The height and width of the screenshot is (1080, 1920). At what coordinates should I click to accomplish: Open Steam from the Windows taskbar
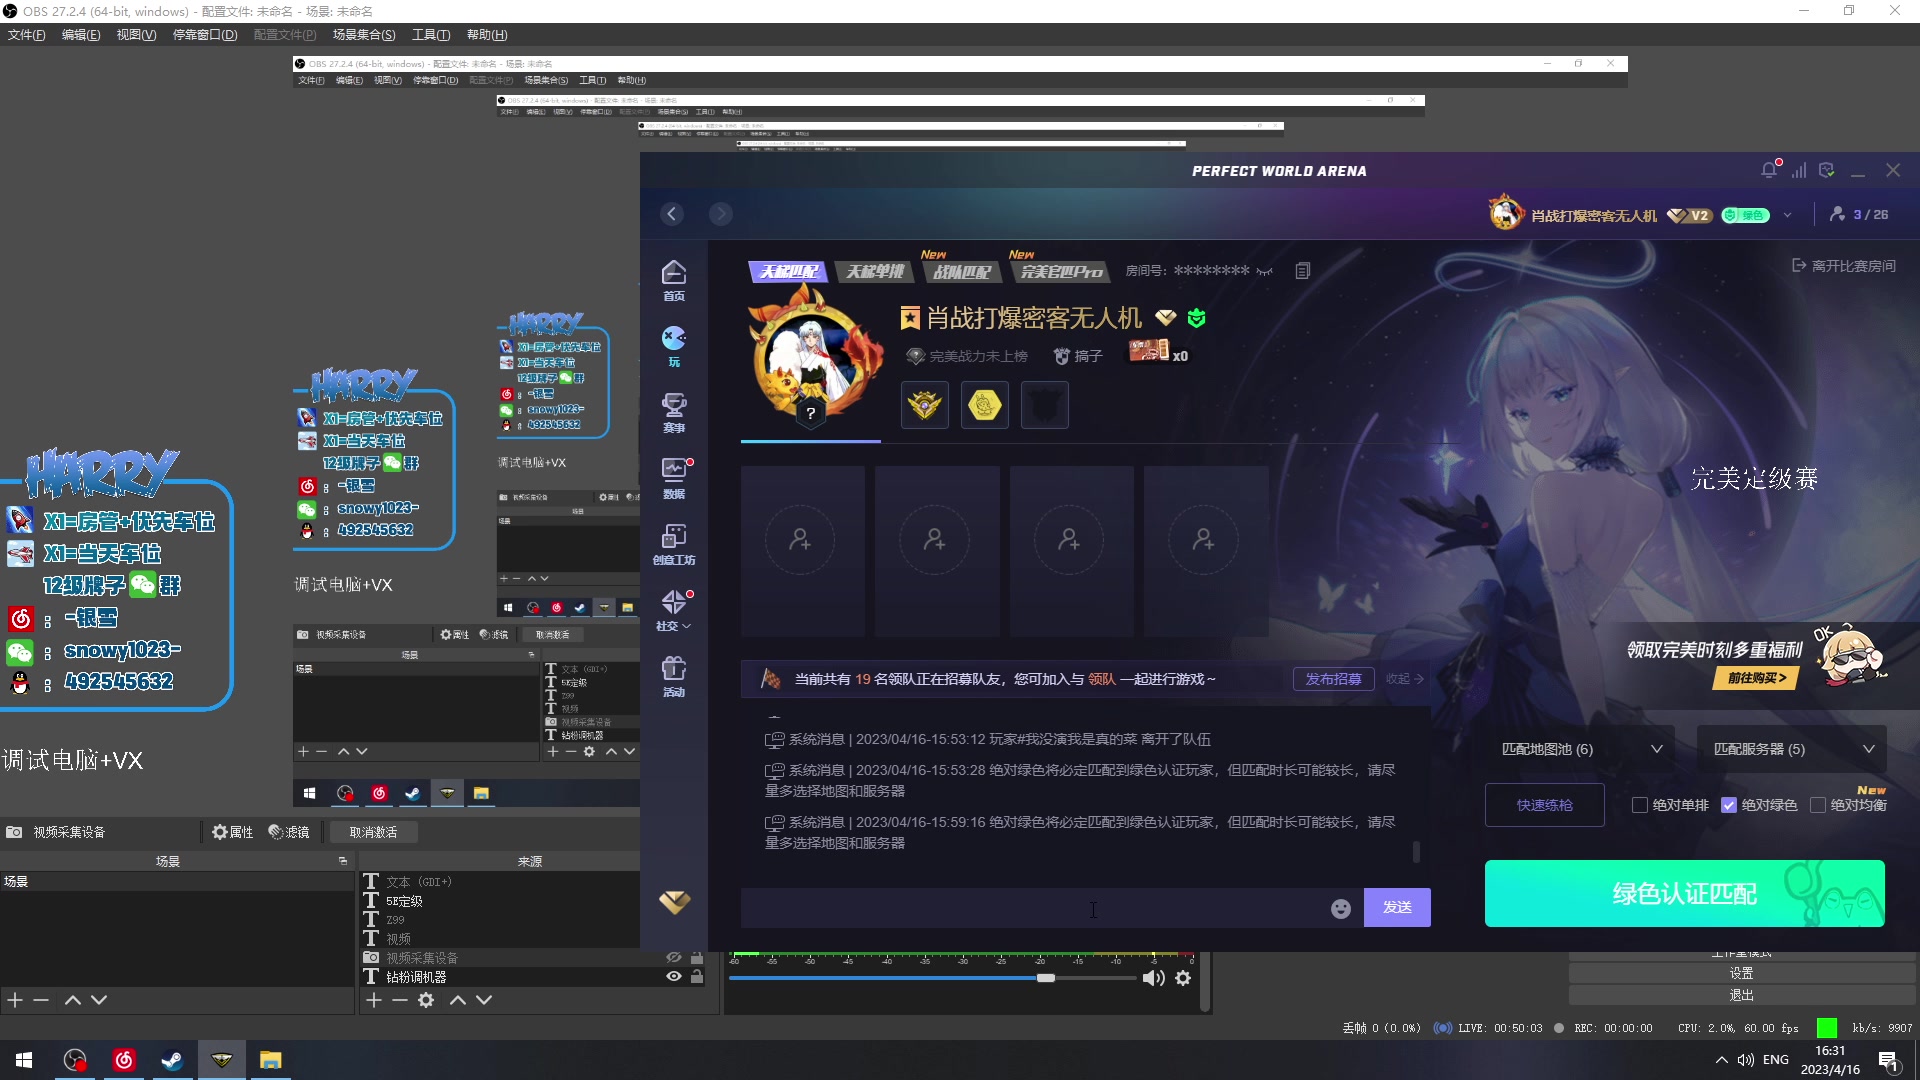172,1060
